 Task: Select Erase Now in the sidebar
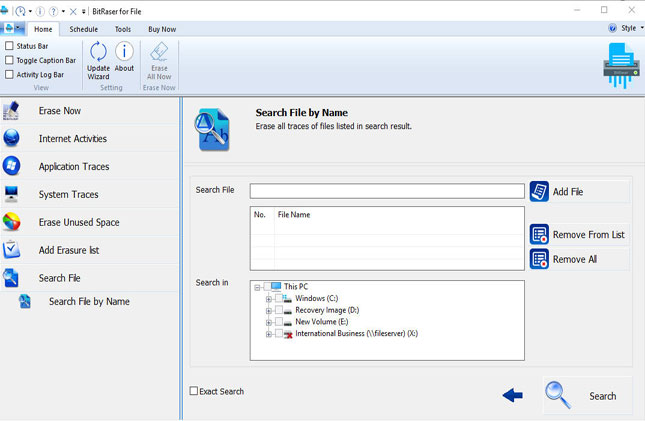[x=89, y=111]
